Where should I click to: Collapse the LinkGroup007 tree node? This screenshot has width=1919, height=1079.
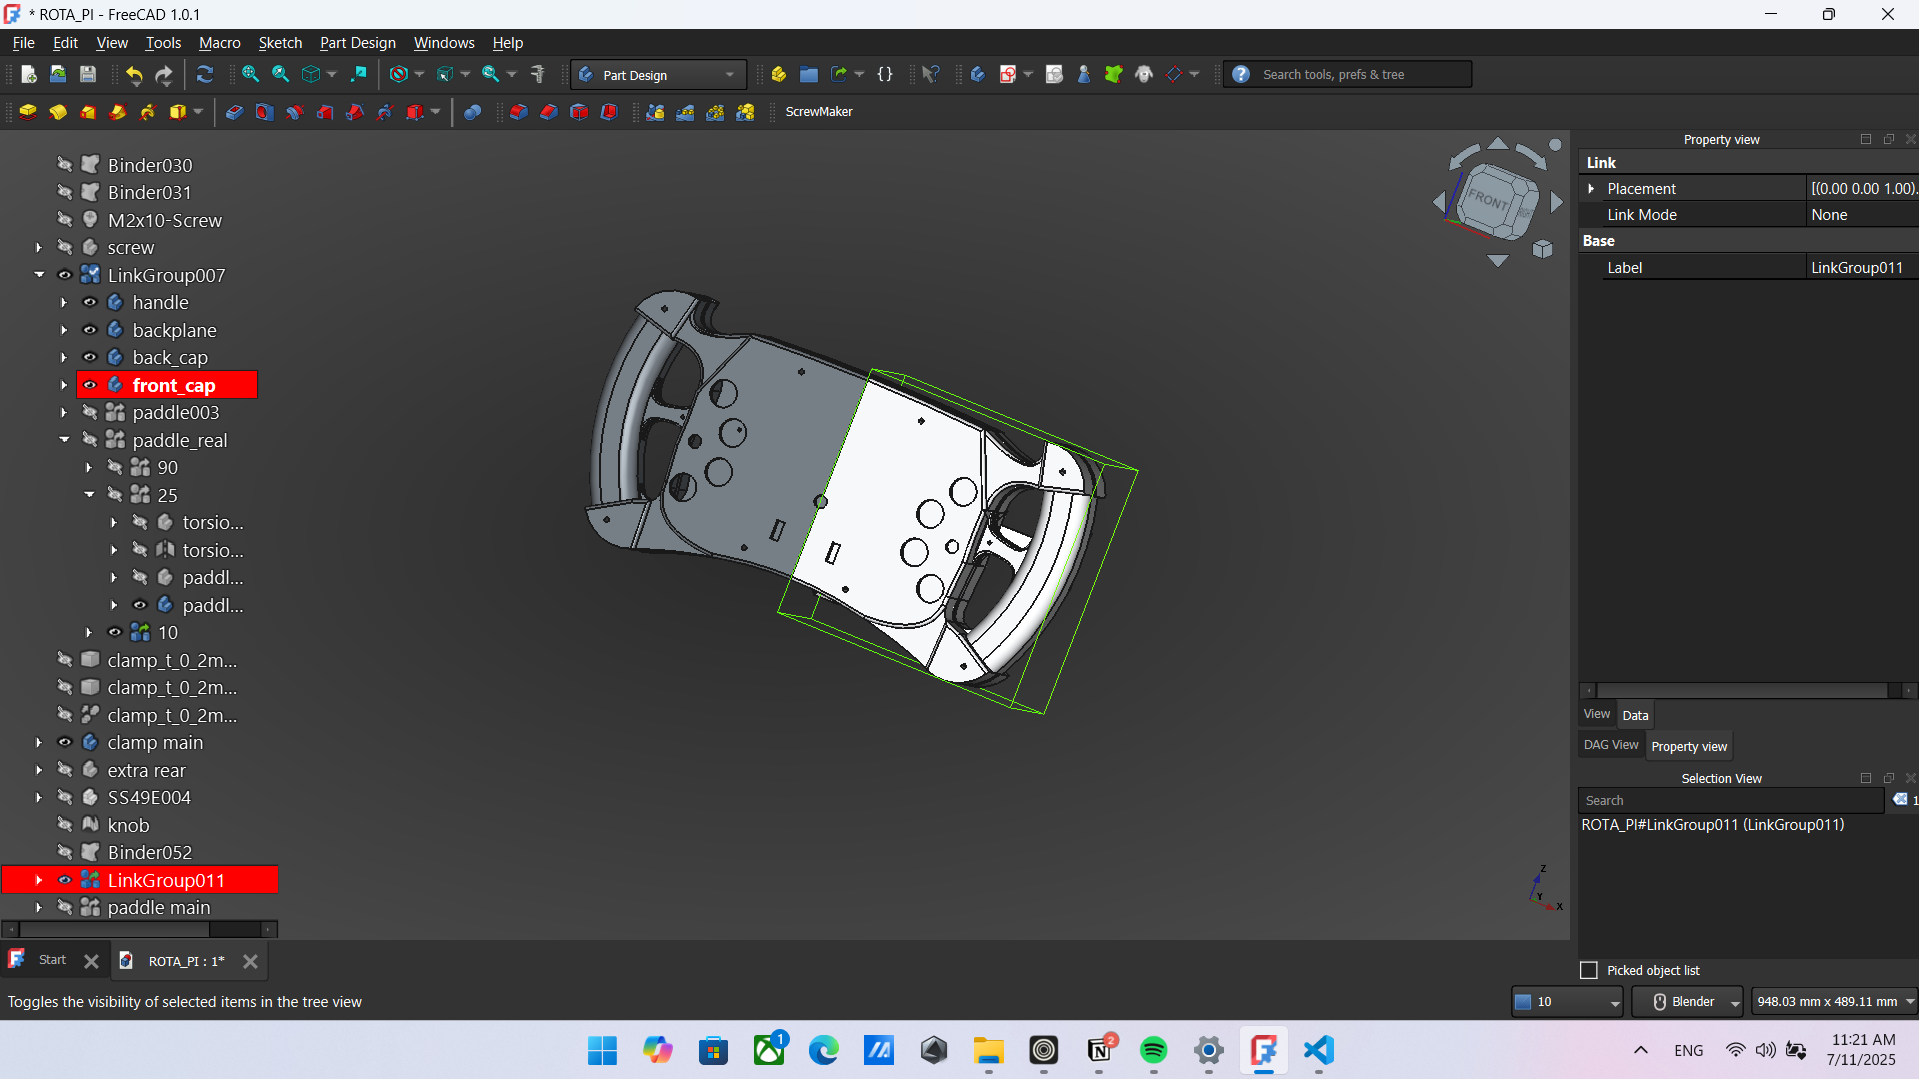pyautogui.click(x=39, y=275)
